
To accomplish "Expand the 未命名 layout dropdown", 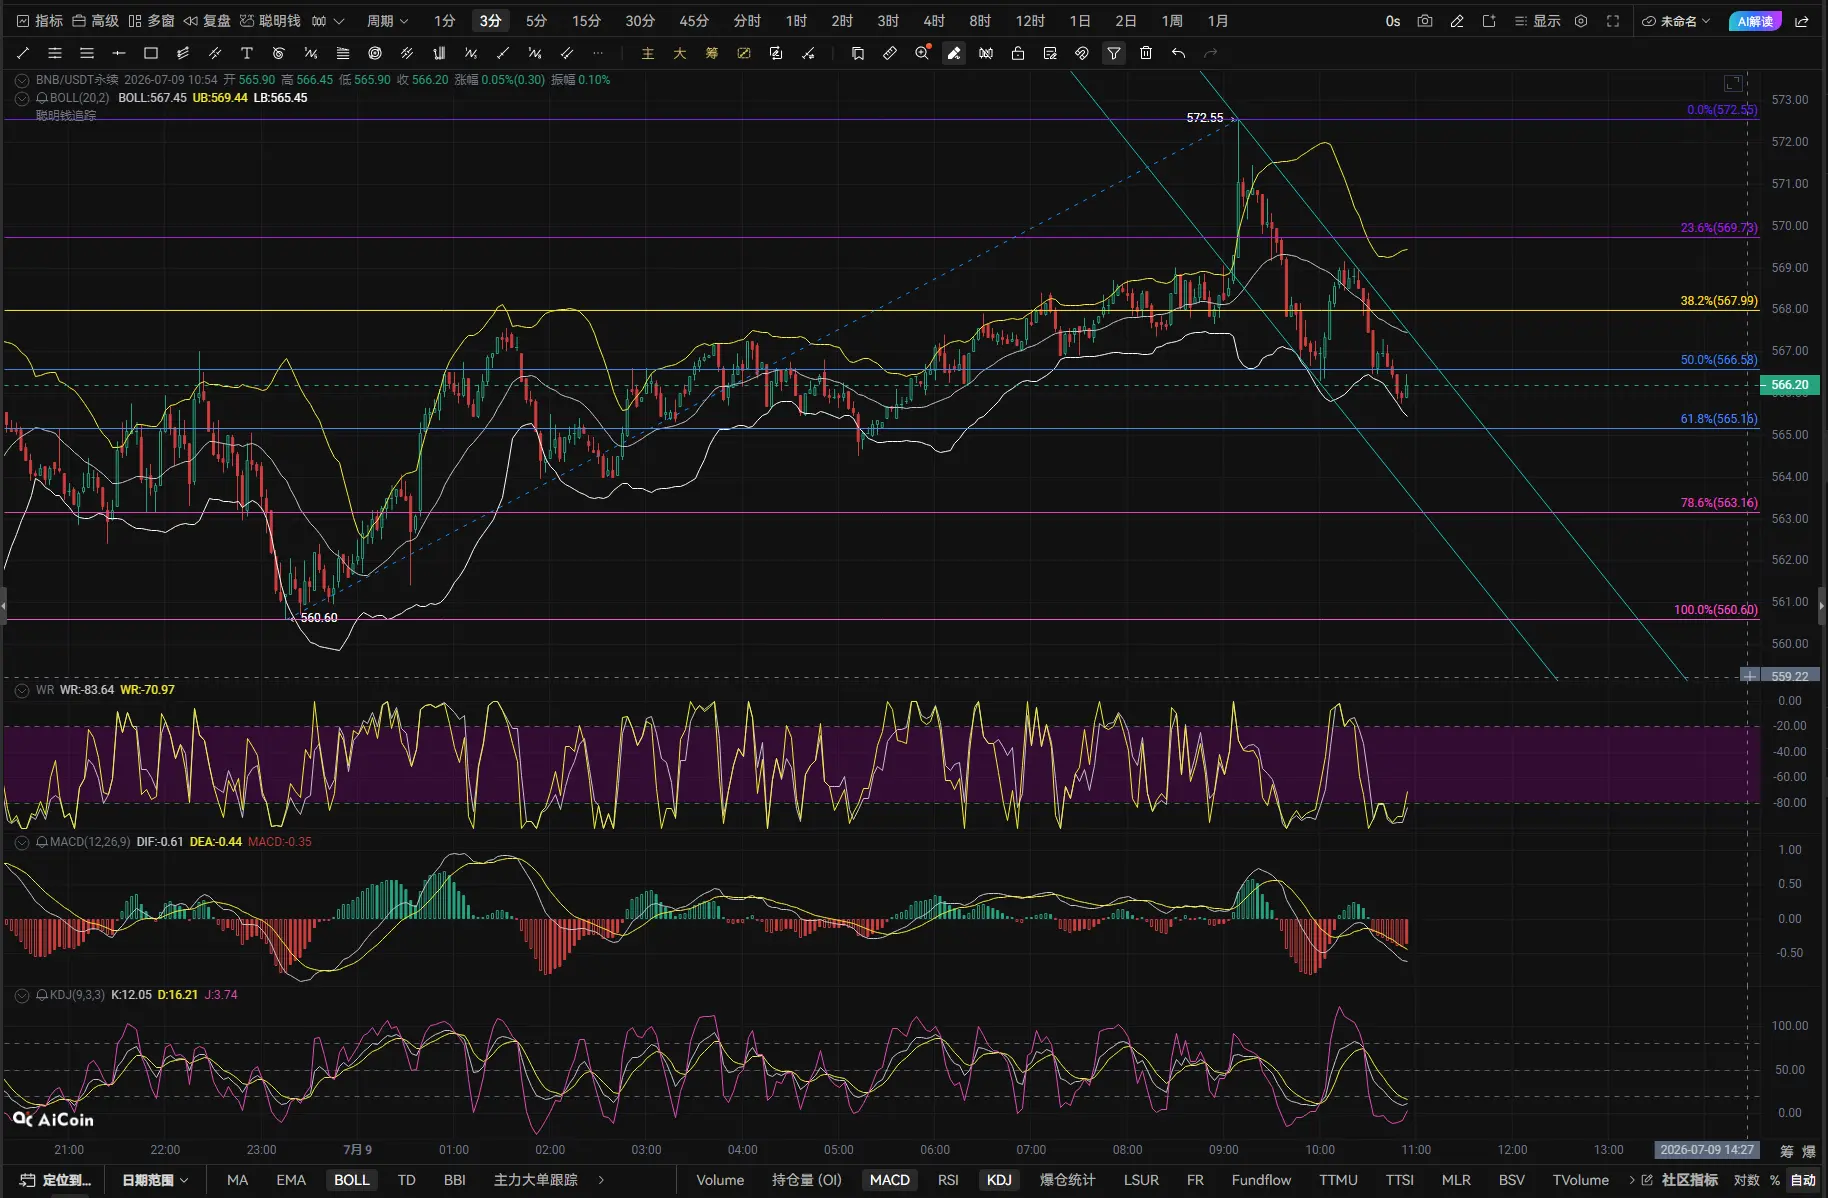I will 1677,21.
